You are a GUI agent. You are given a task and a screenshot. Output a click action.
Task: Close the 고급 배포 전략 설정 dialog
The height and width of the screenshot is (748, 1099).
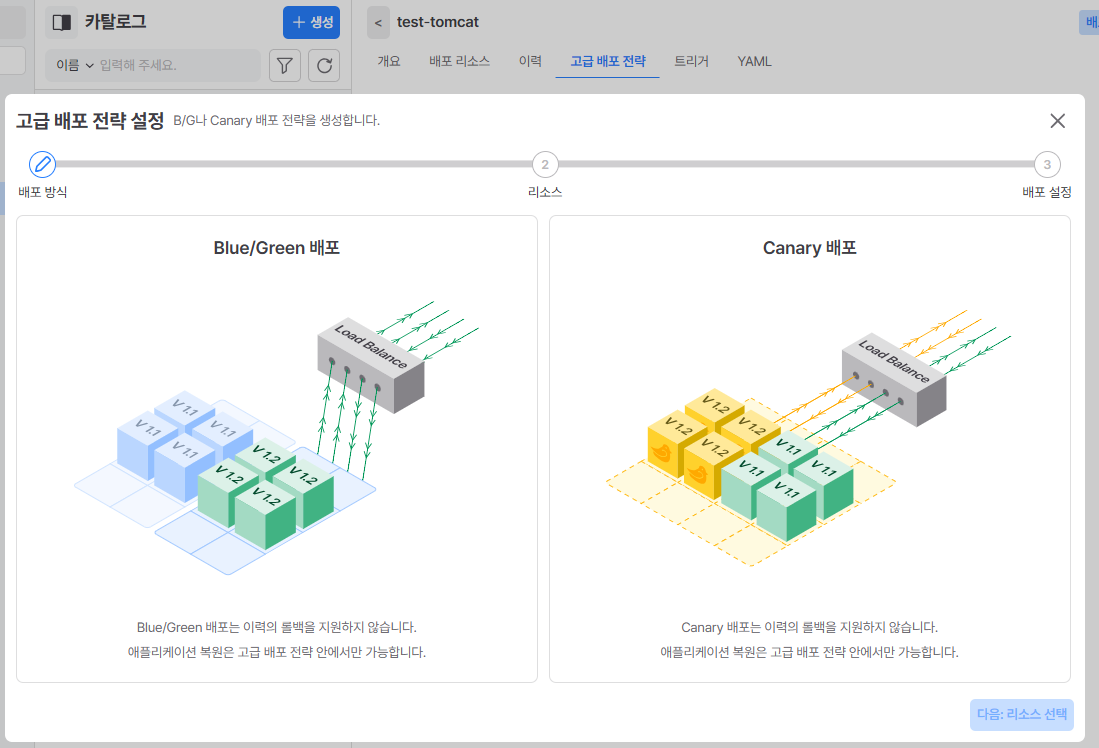tap(1058, 121)
